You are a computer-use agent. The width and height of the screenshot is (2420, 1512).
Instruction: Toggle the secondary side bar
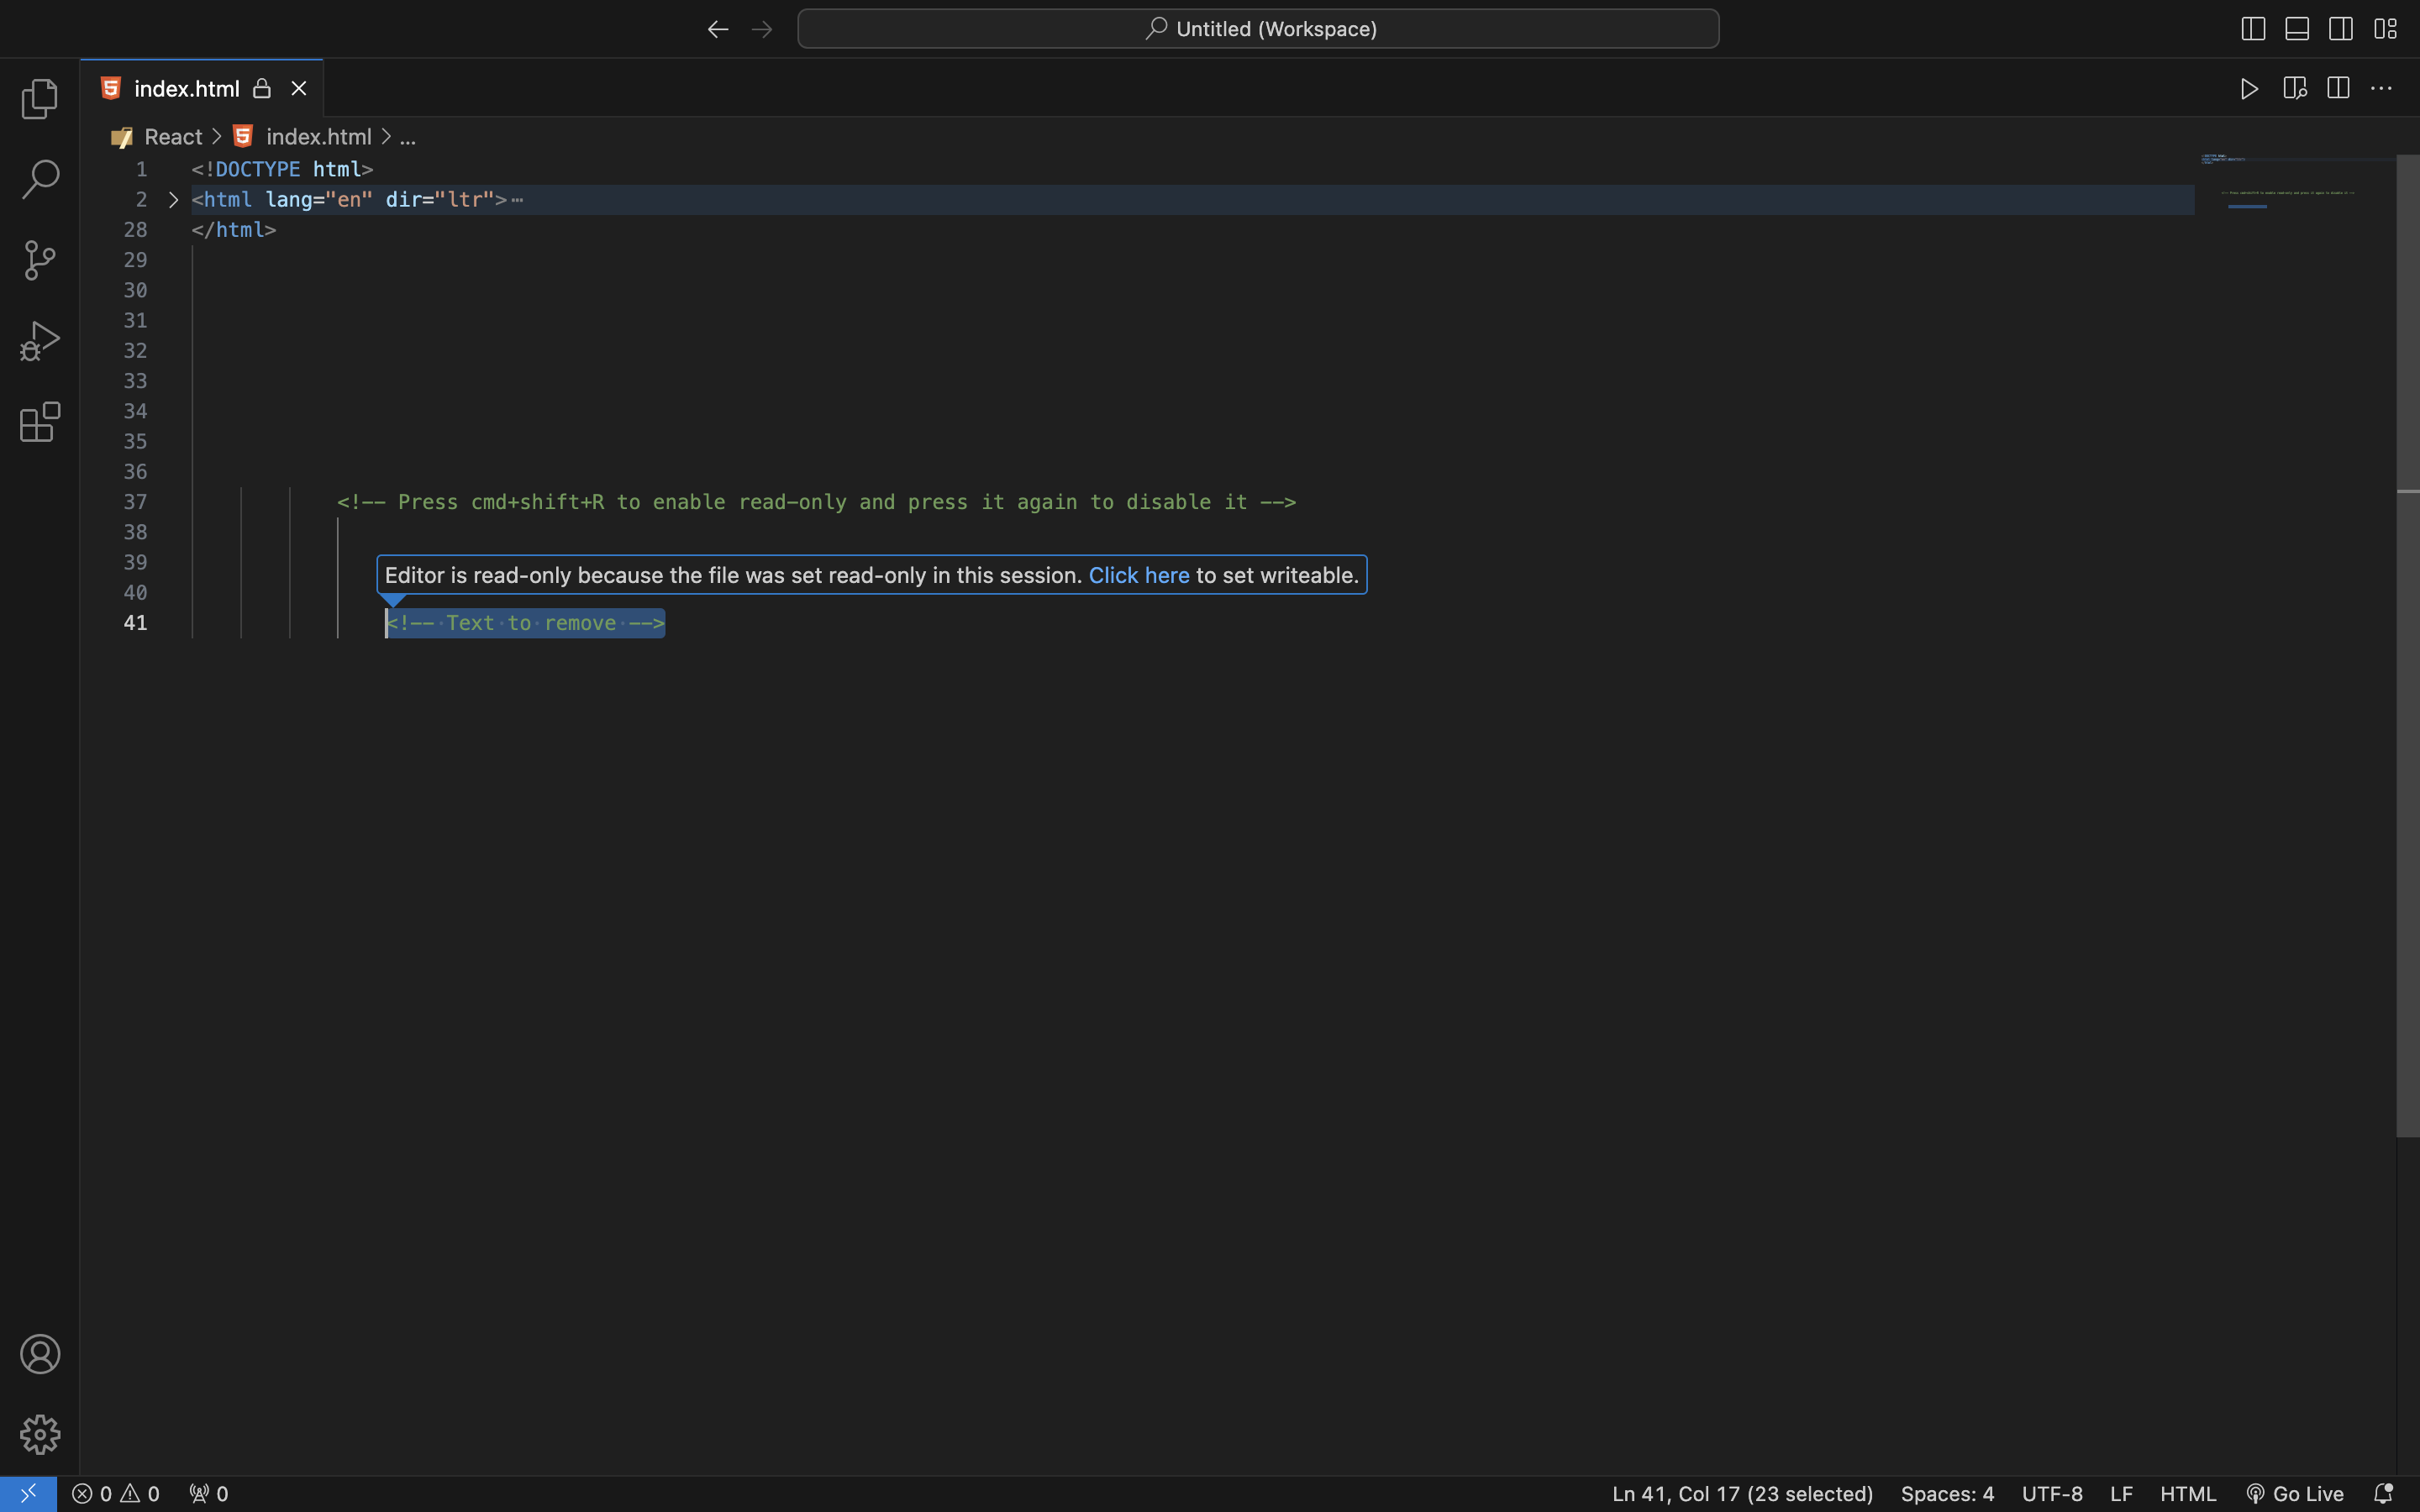2341,29
